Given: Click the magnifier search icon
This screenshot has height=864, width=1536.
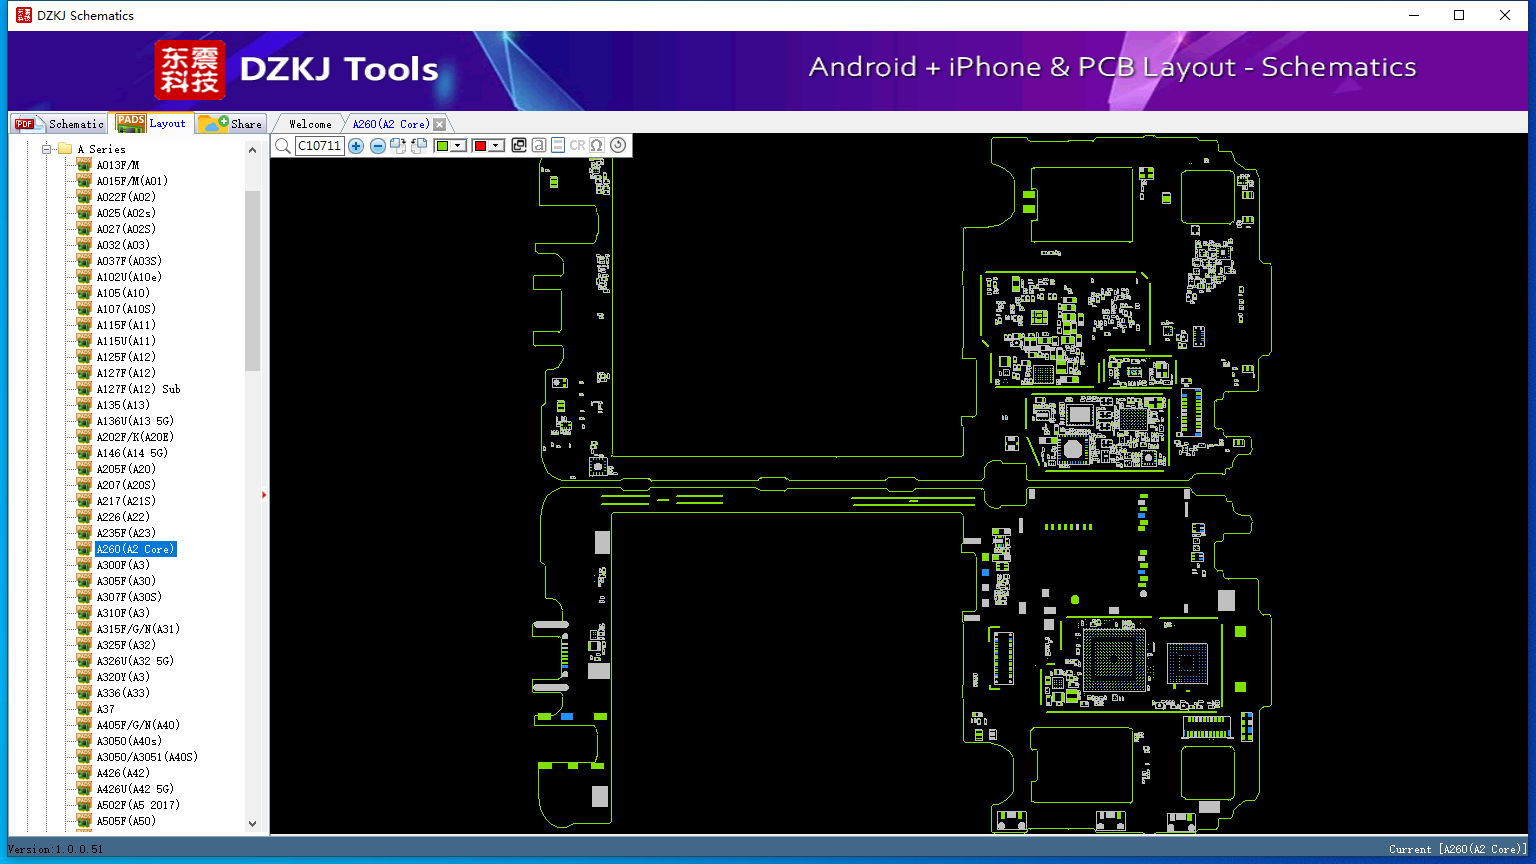Looking at the screenshot, I should 283,146.
